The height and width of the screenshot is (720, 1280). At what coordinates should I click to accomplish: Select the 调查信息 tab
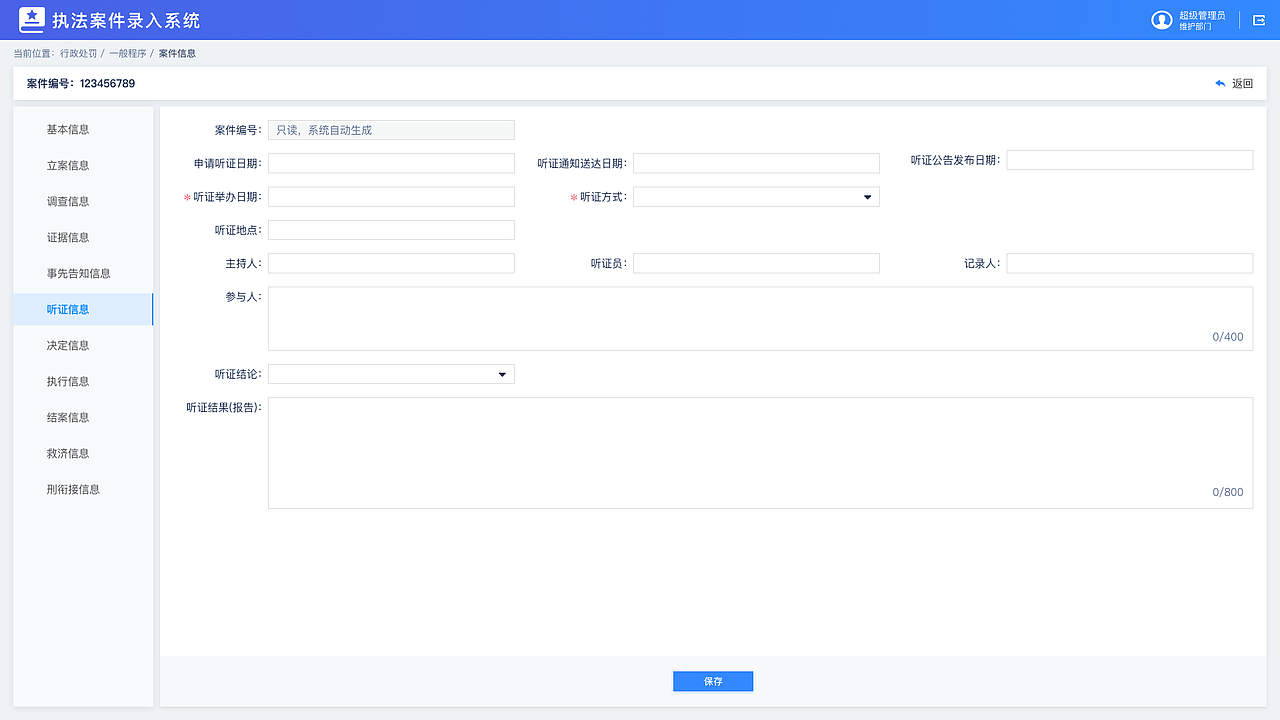(83, 201)
